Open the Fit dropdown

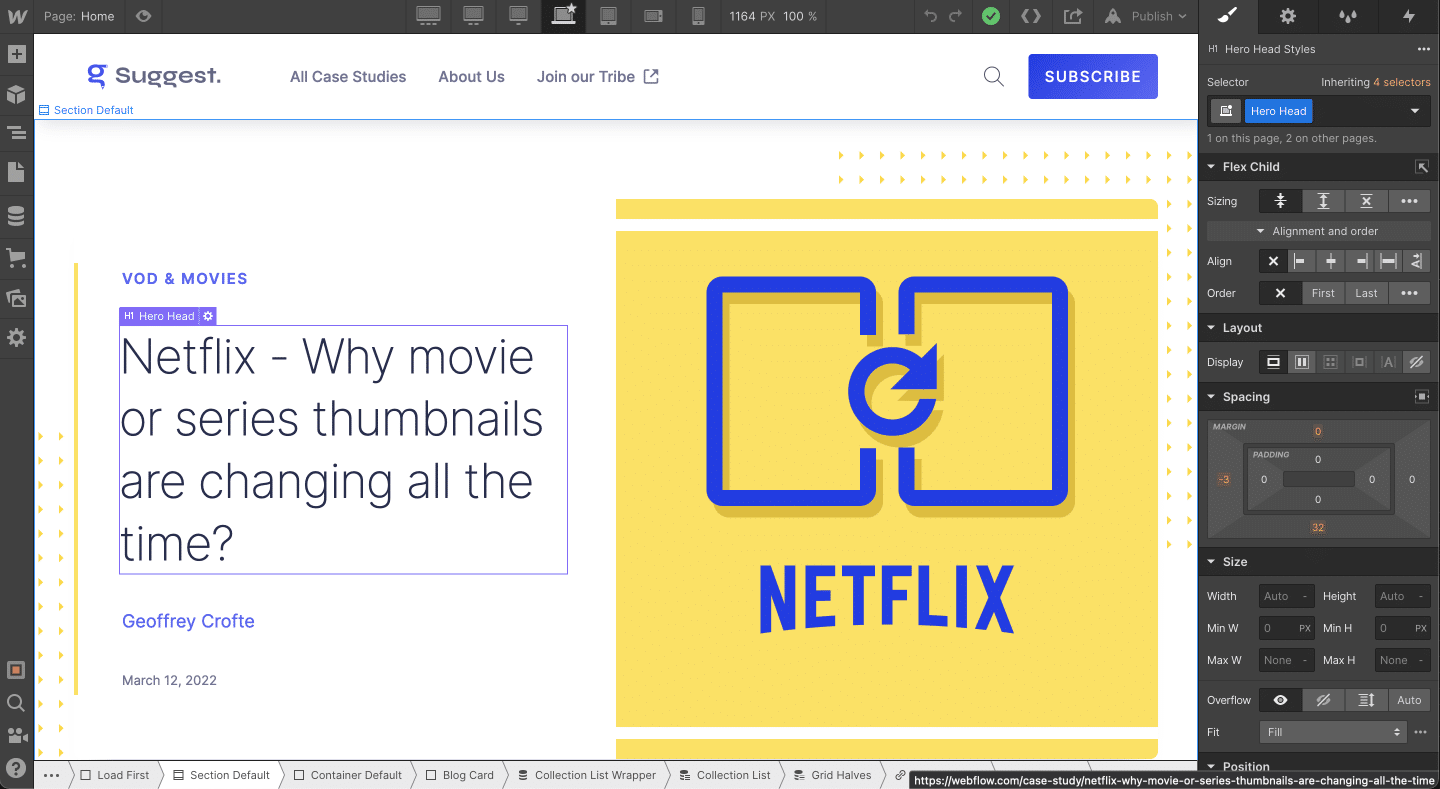click(1333, 732)
